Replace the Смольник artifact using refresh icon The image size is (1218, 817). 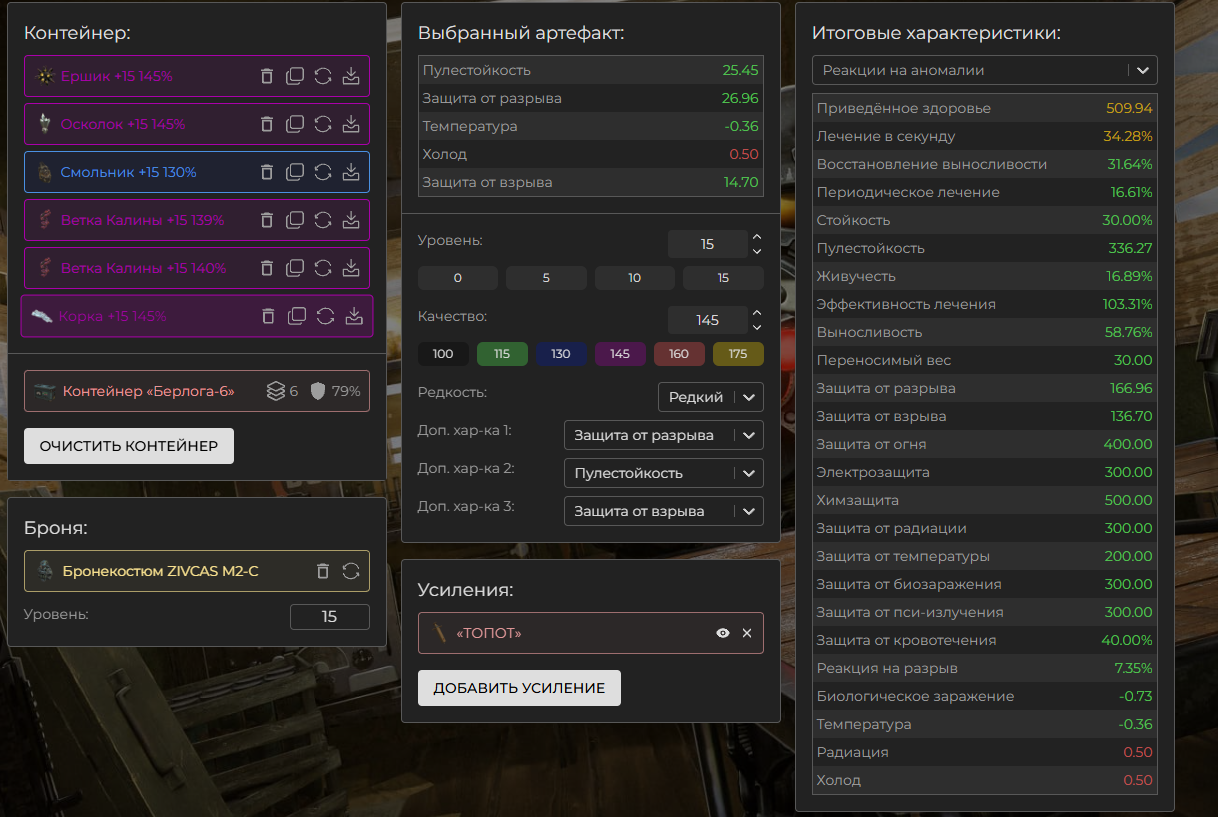point(323,172)
